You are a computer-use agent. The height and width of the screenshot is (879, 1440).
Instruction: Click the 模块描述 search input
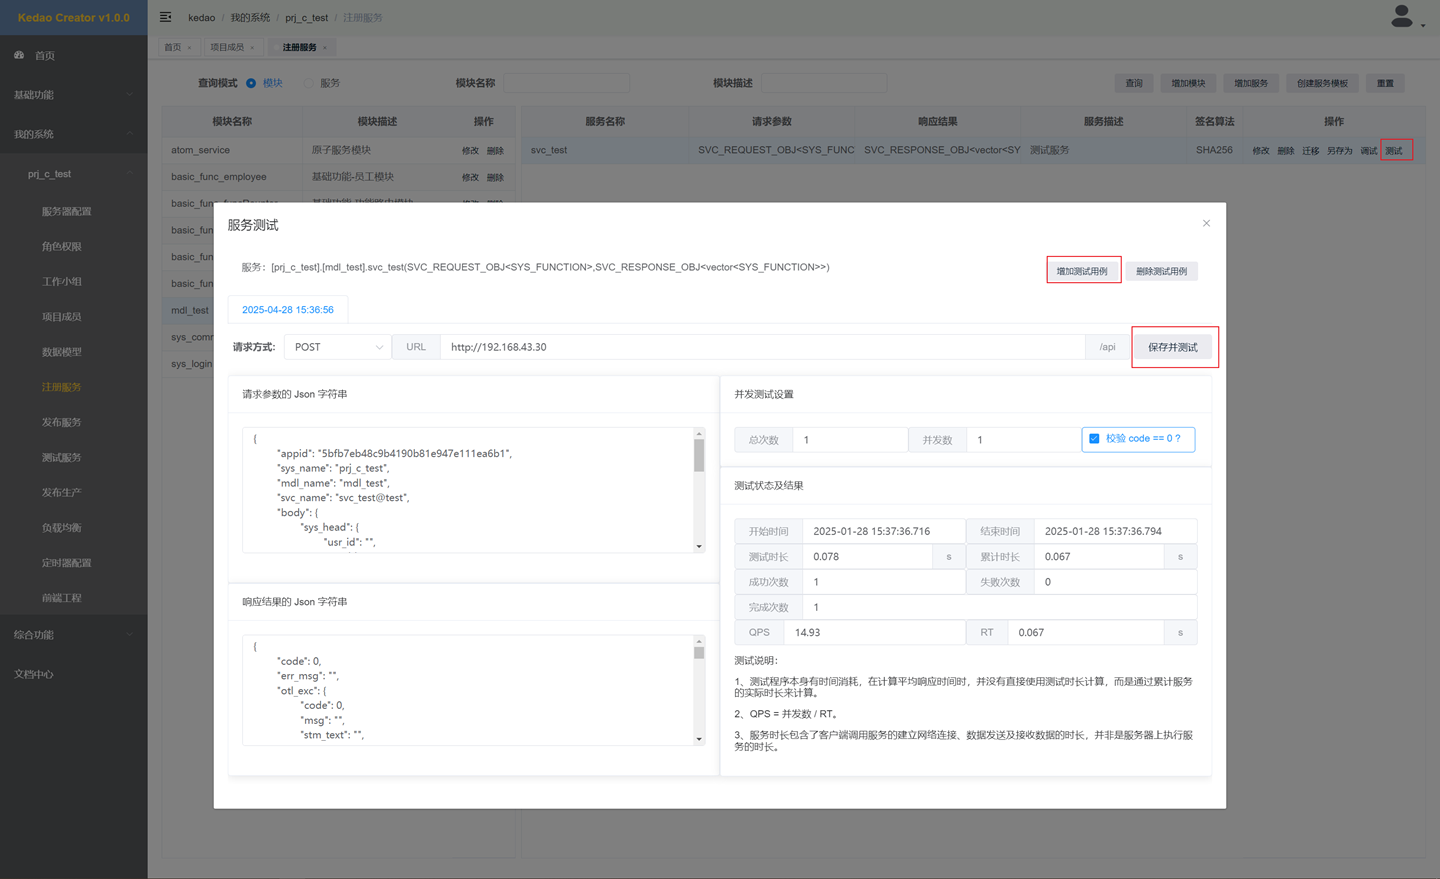[x=824, y=83]
